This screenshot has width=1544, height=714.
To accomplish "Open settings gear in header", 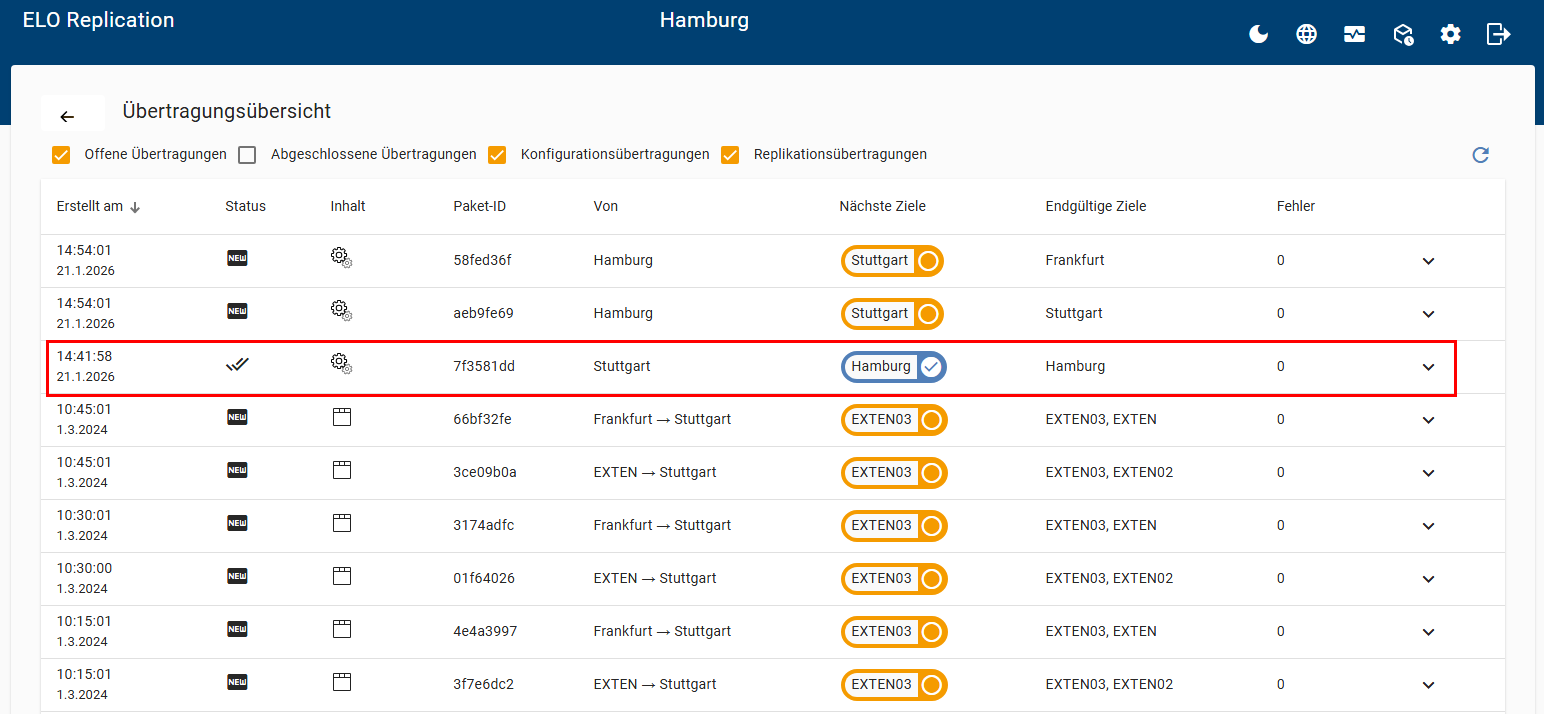I will [x=1450, y=34].
